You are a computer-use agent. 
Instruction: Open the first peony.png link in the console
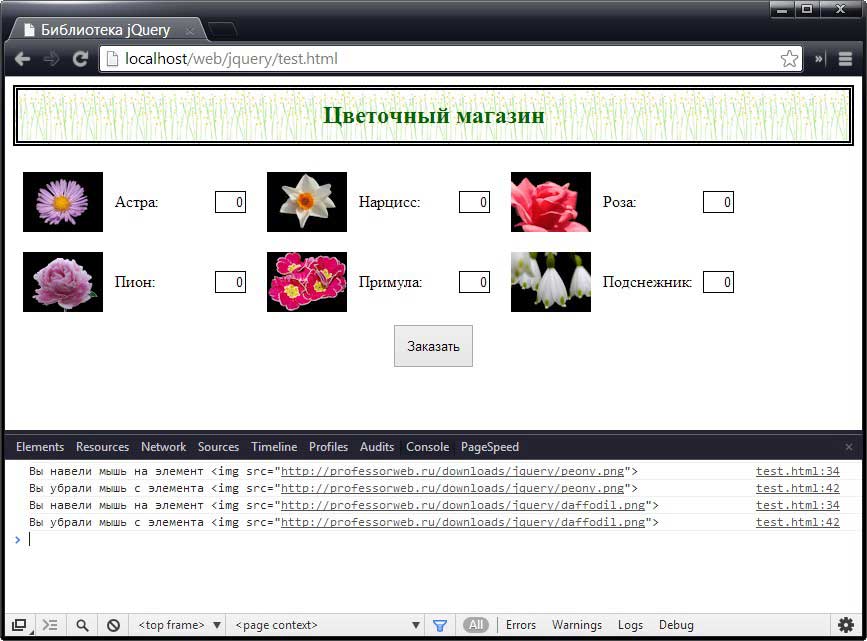point(452,472)
